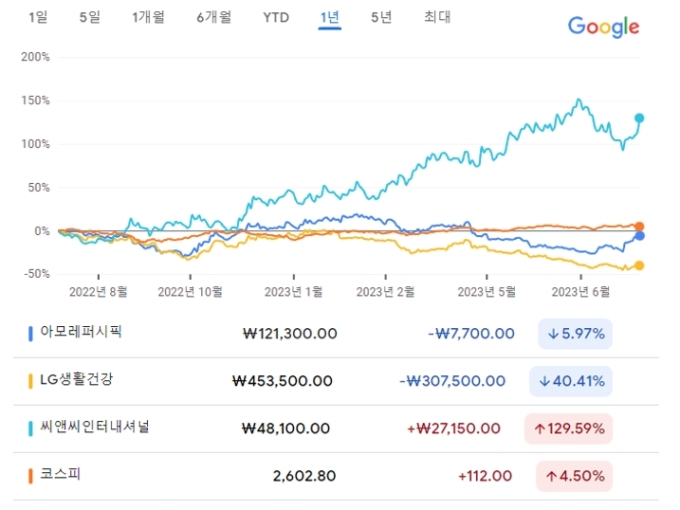
Task: Click the teal endpoint dot on chart
Action: tap(639, 118)
